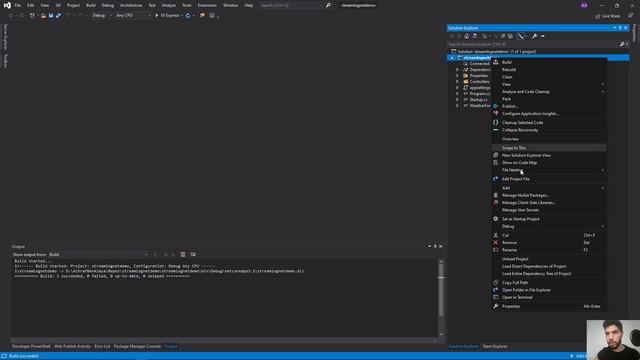Click the Copy Full Path icon
This screenshot has width=640, height=360.
496,282
